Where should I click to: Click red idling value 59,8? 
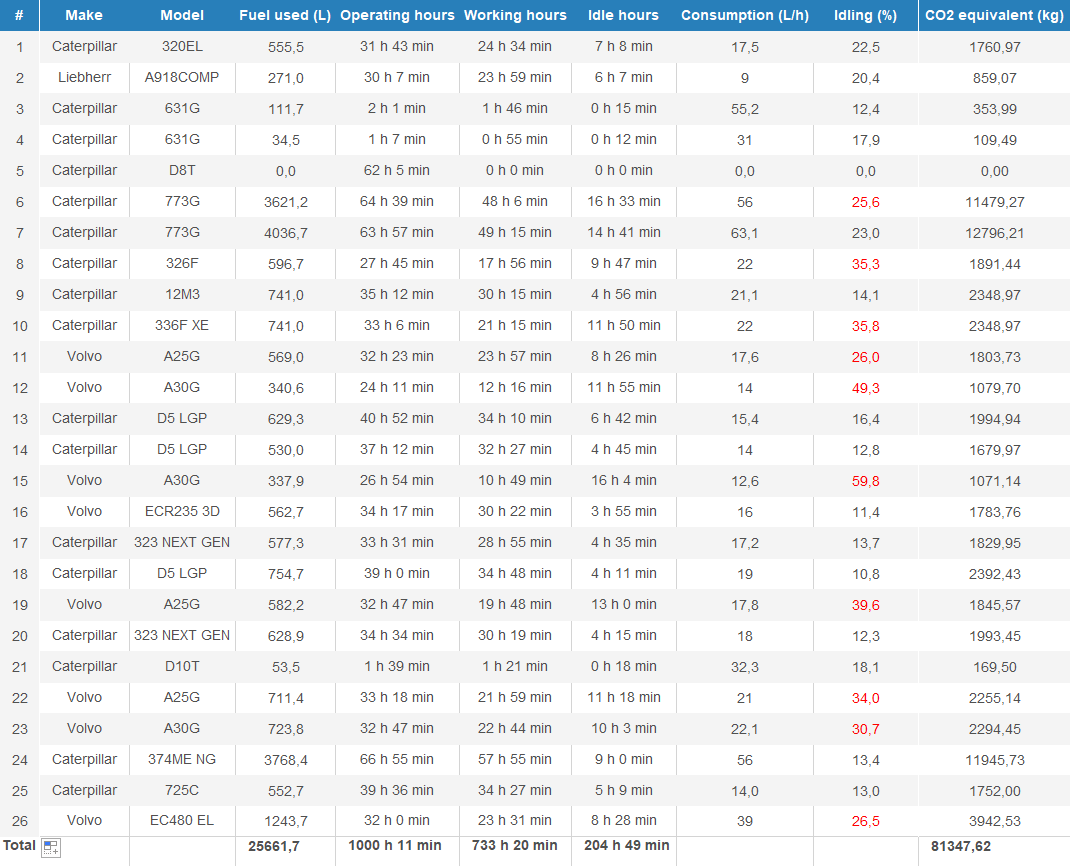tap(865, 481)
